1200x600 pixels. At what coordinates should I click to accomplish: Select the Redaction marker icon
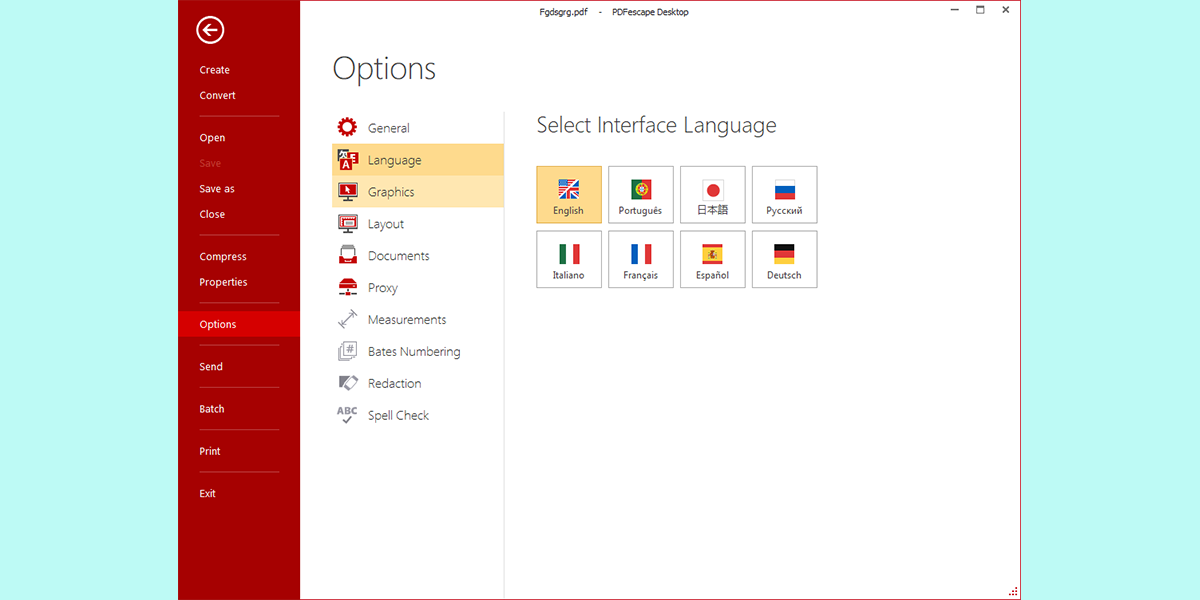(347, 383)
